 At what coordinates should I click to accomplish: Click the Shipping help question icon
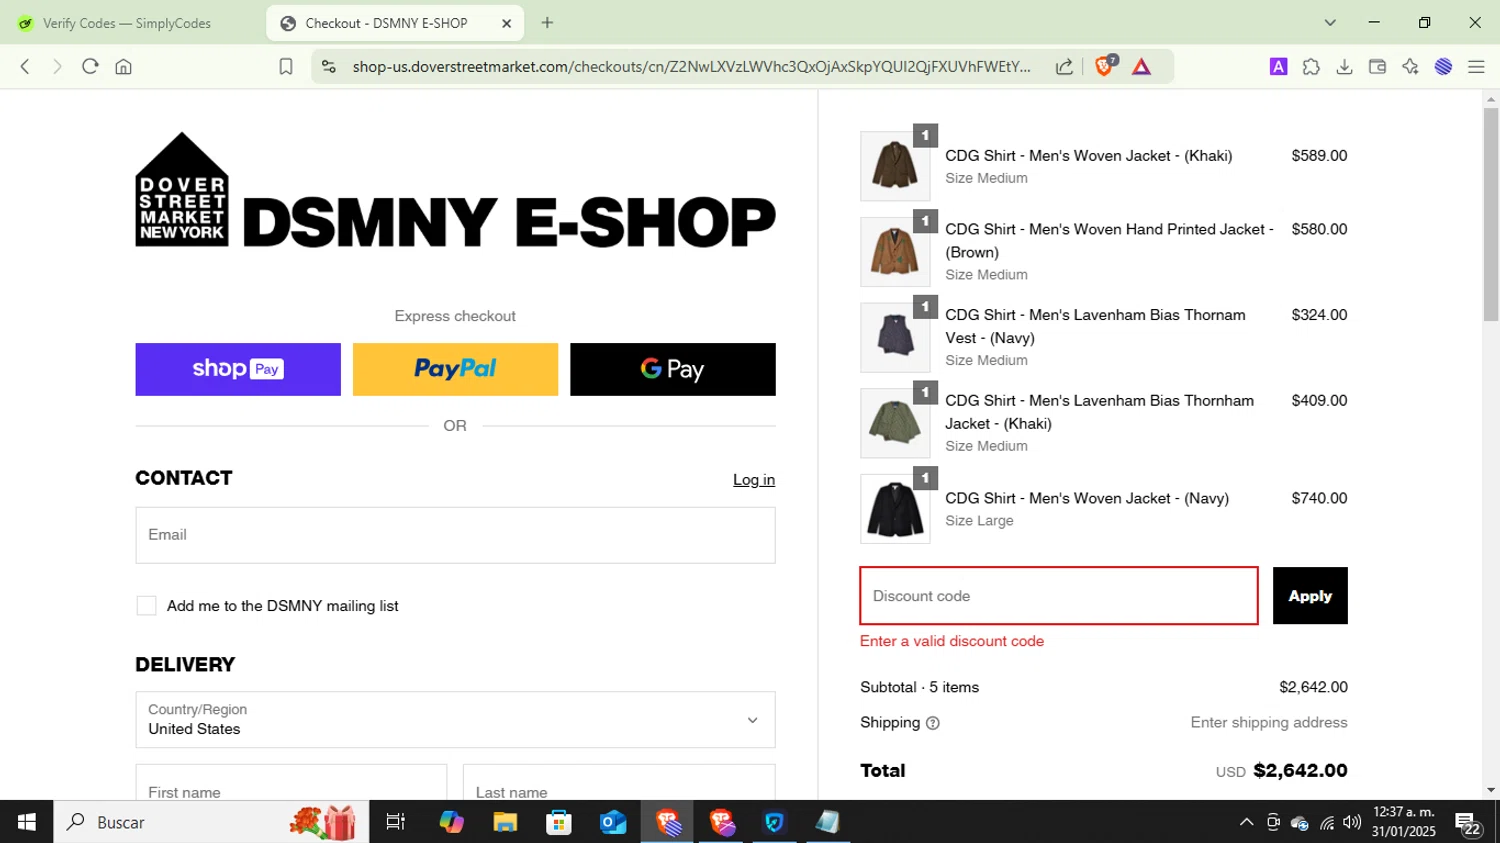click(932, 723)
